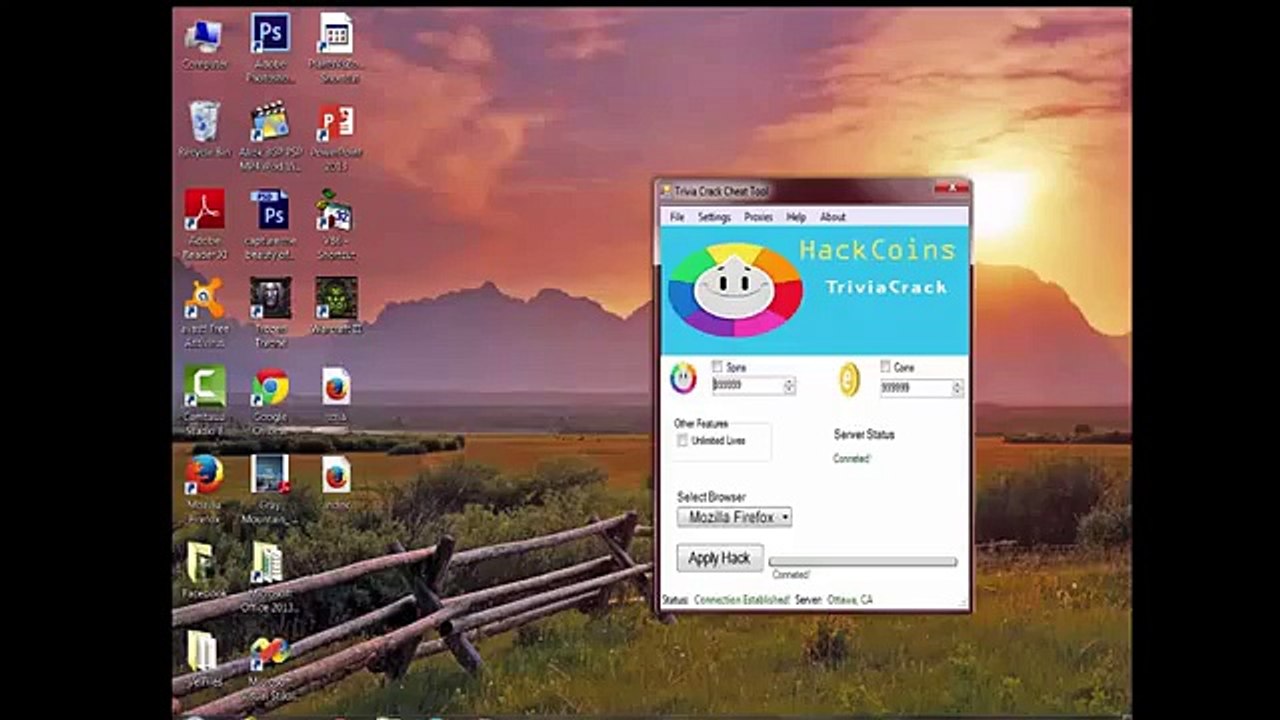Open the Computer desktop icon
Viewport: 1280px width, 720px height.
pyautogui.click(x=204, y=36)
